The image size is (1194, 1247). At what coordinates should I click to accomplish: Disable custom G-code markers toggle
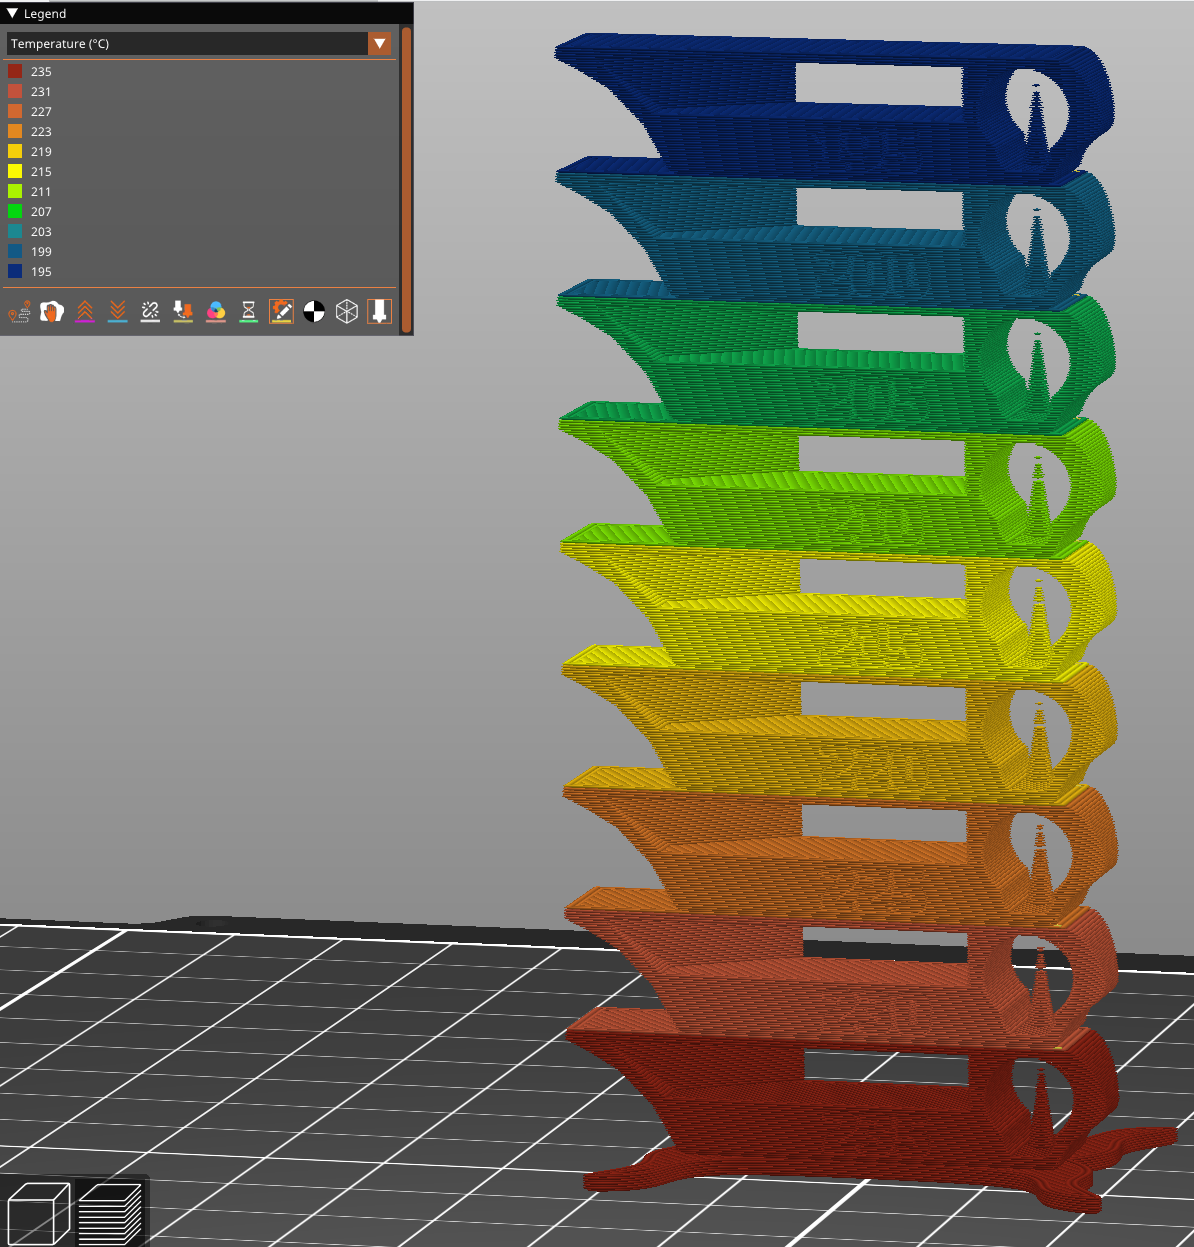281,312
